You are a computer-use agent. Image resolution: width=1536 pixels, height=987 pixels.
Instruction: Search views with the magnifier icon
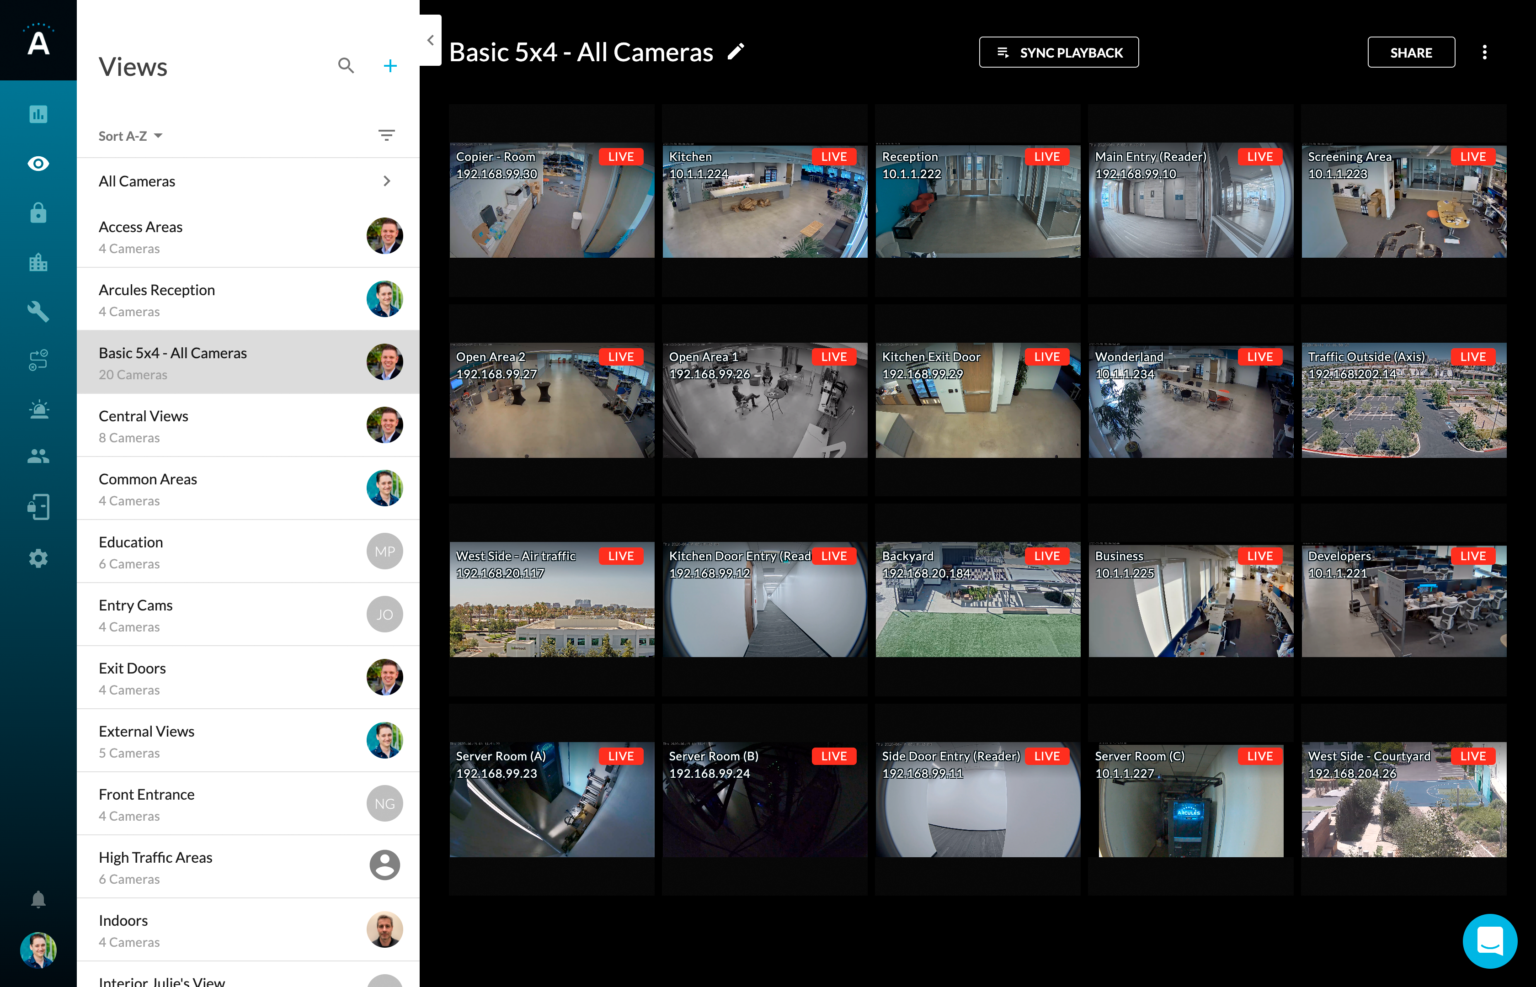(x=346, y=66)
